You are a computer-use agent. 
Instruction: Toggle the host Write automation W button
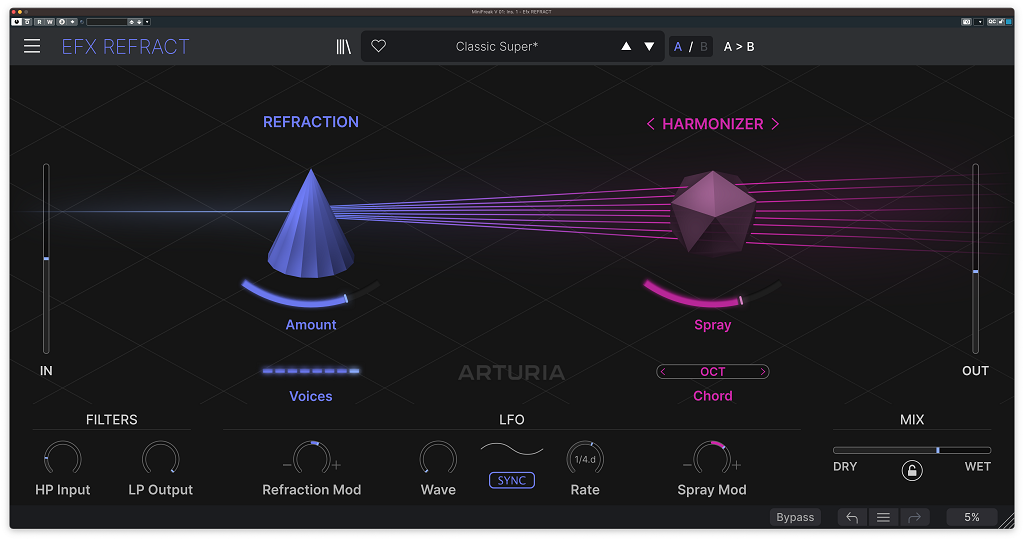[50, 22]
